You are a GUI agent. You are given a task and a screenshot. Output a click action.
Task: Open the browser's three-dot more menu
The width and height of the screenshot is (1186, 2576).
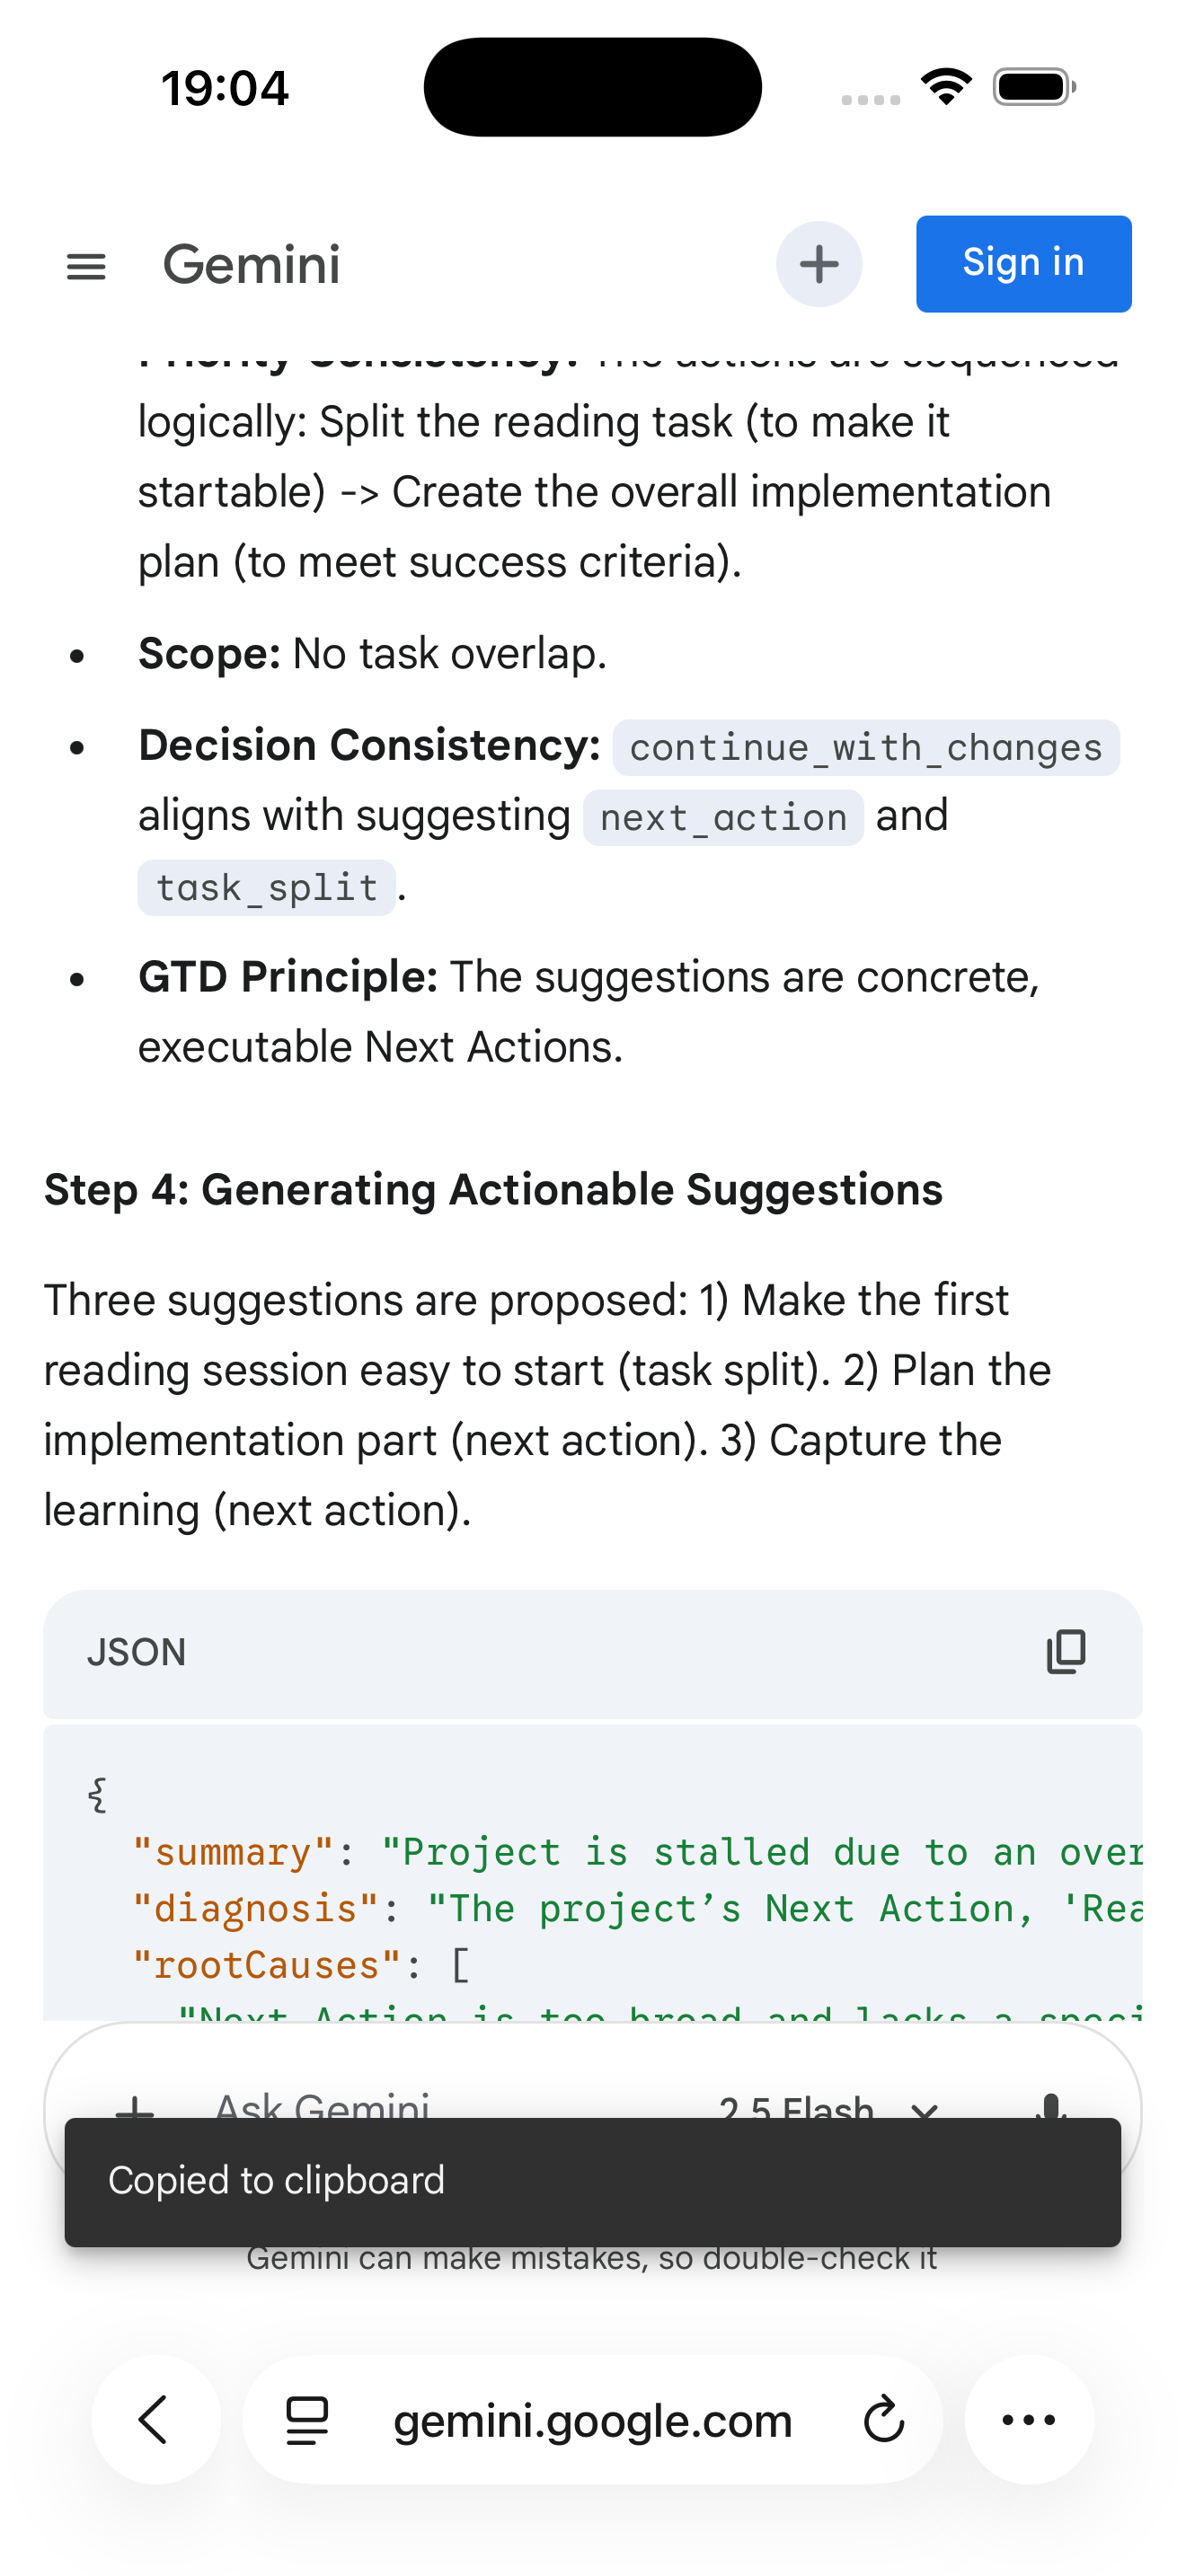click(1029, 2420)
